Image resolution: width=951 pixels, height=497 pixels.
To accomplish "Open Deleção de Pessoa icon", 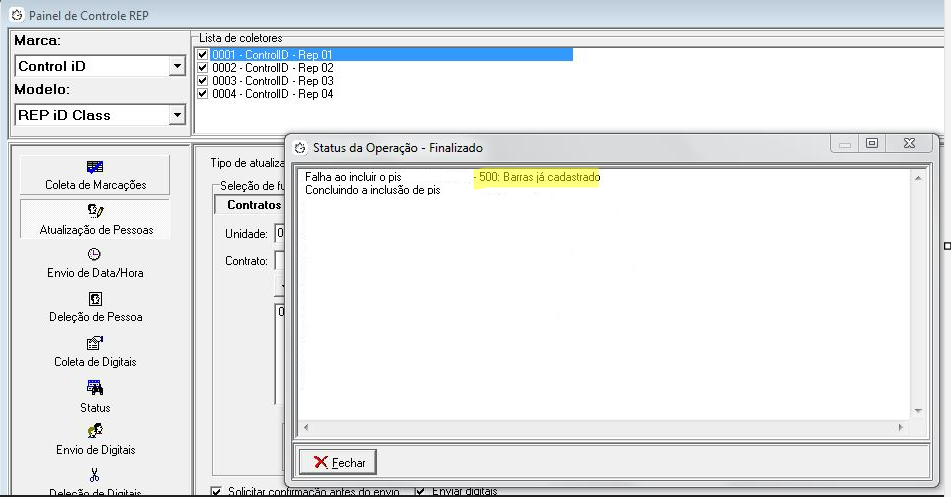I will 95,298.
